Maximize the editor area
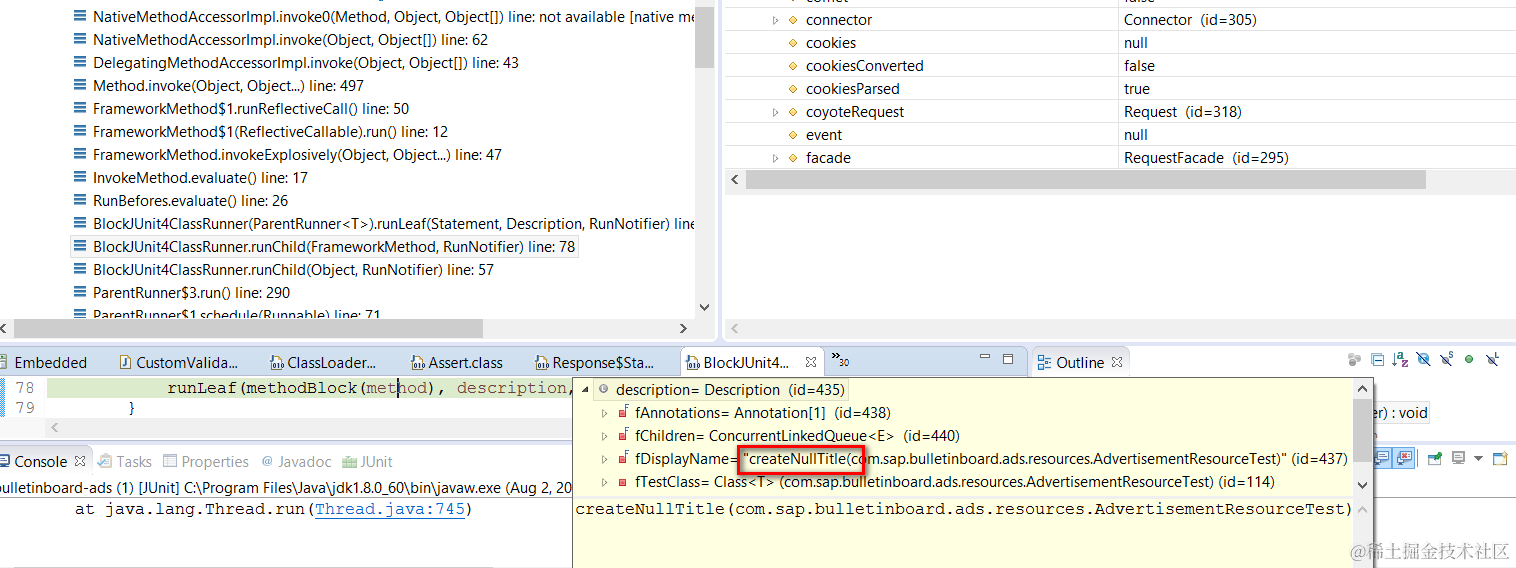 (x=1008, y=359)
